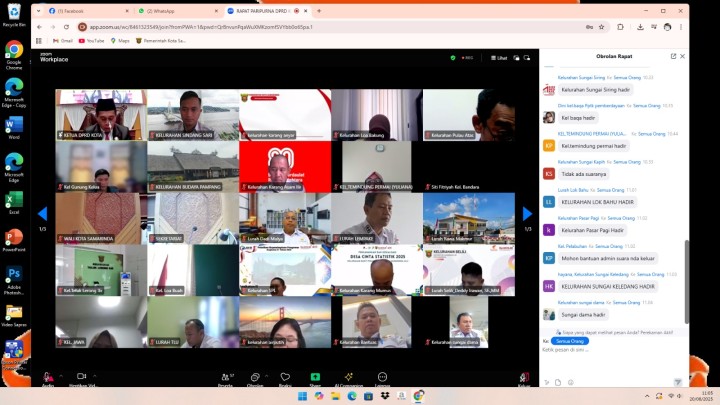The height and width of the screenshot is (405, 720).
Task: Click the chat panel scrollbar
Action: coord(686,281)
